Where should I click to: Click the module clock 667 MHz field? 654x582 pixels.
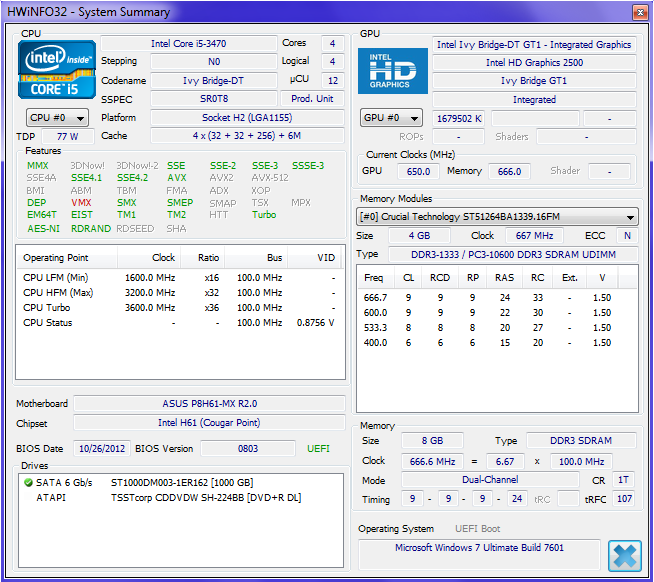(534, 236)
